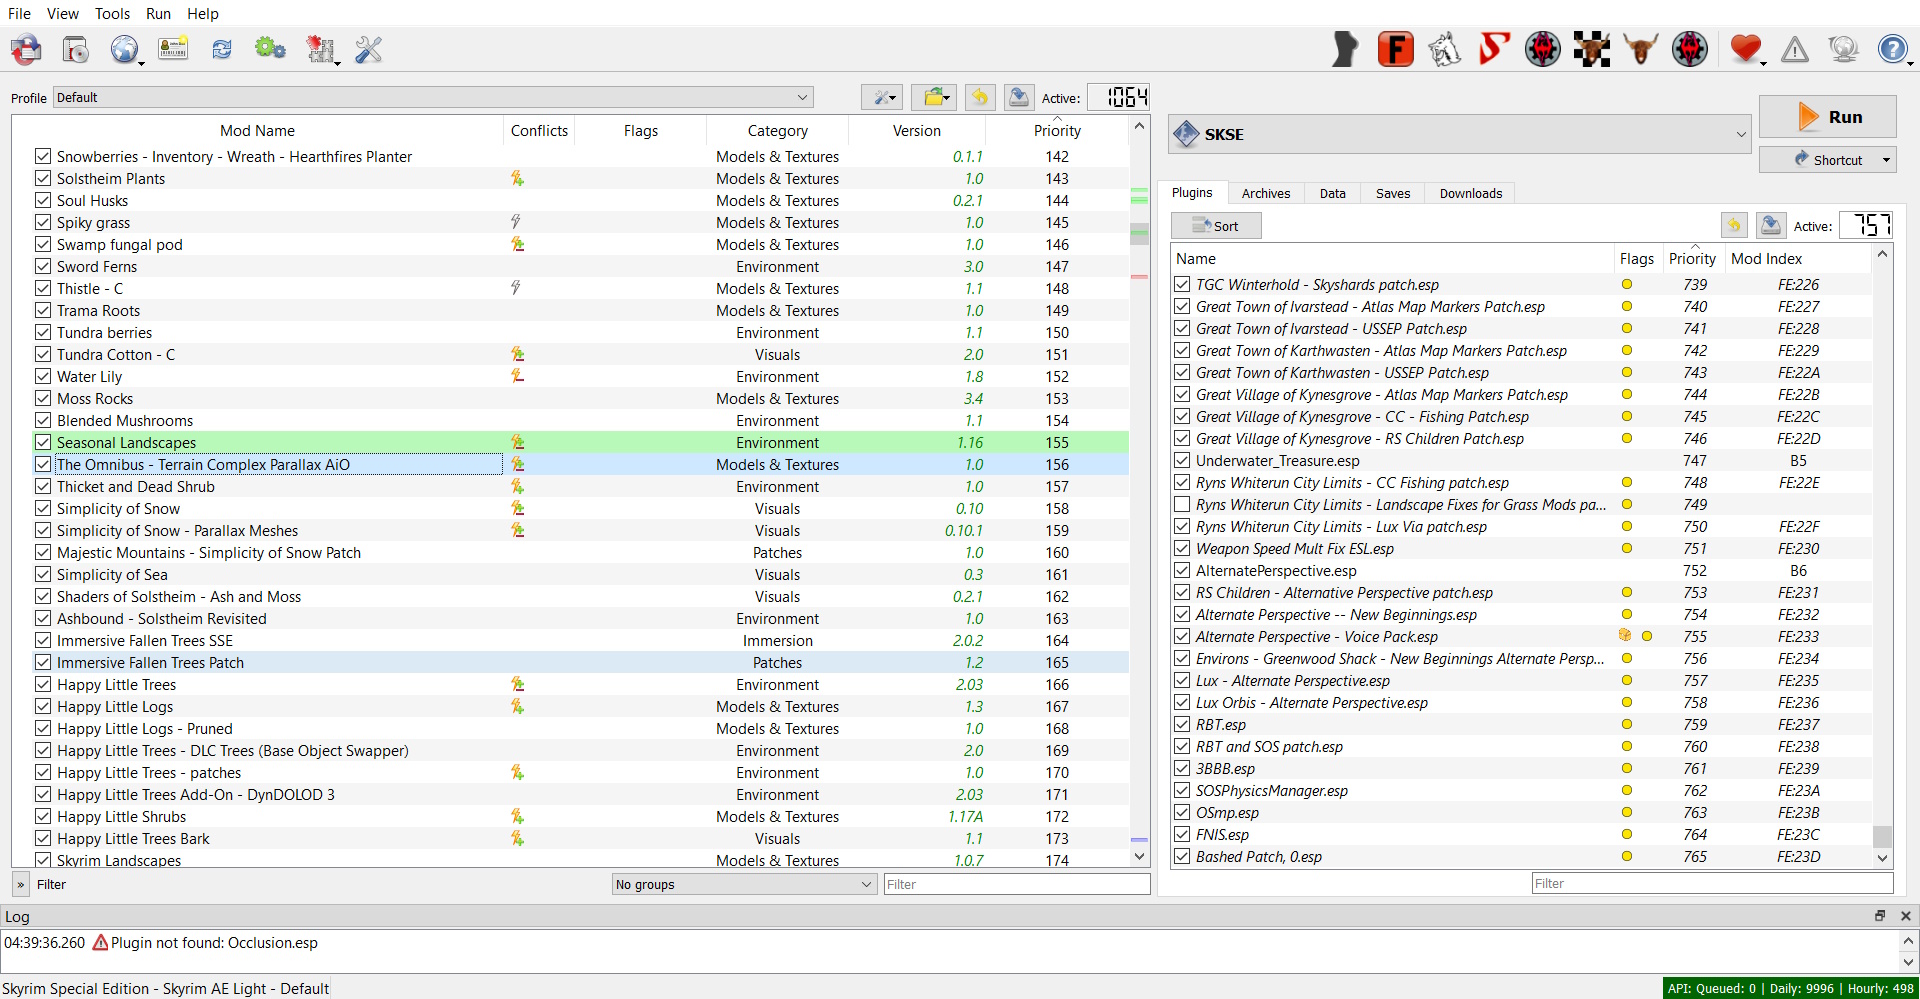This screenshot has width=1920, height=999.
Task: Uncheck AlternatePerspective.esp plugin
Action: click(x=1182, y=570)
